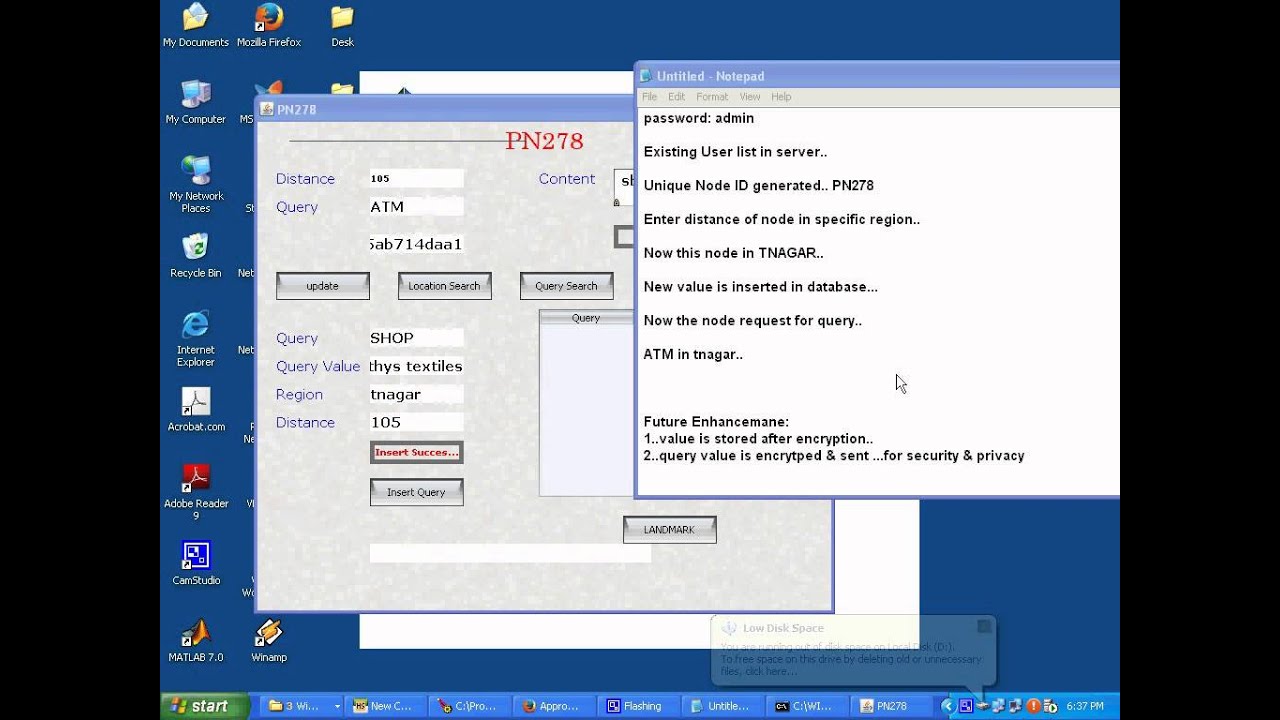Open Adobe Reader 9 shortcut
The image size is (1280, 720).
coord(196,493)
